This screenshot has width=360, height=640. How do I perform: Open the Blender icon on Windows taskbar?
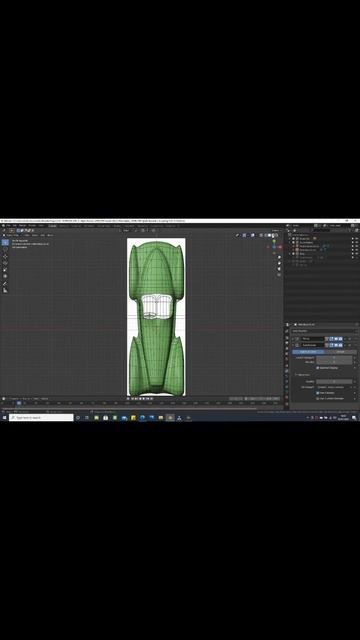click(170, 418)
